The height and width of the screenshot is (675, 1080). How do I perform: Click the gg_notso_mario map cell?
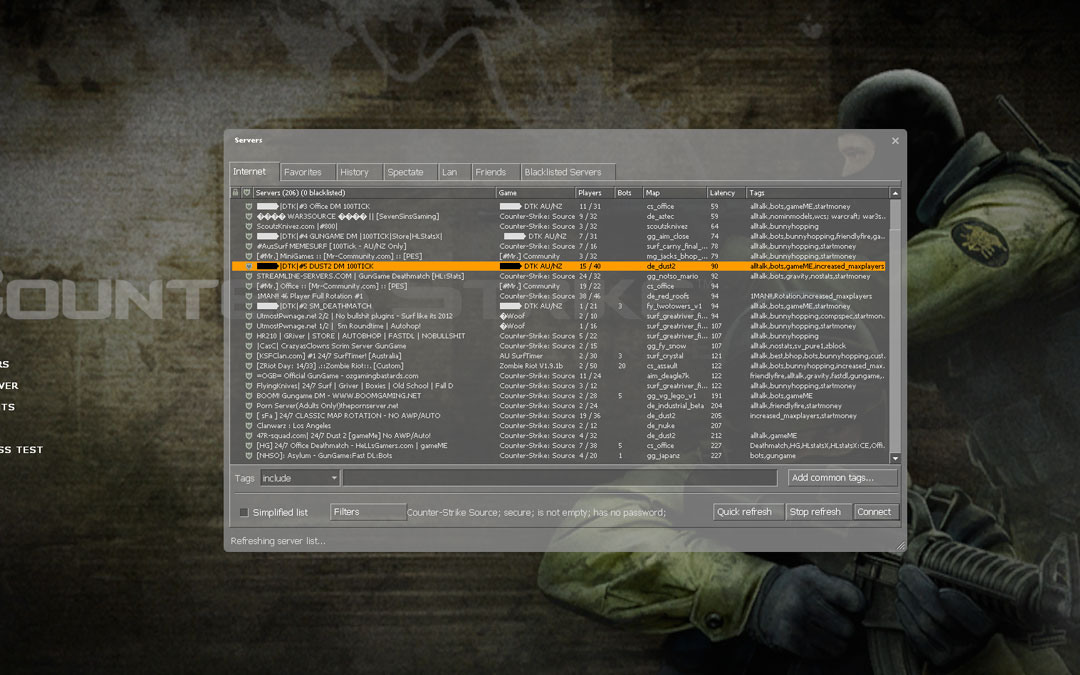tap(672, 276)
